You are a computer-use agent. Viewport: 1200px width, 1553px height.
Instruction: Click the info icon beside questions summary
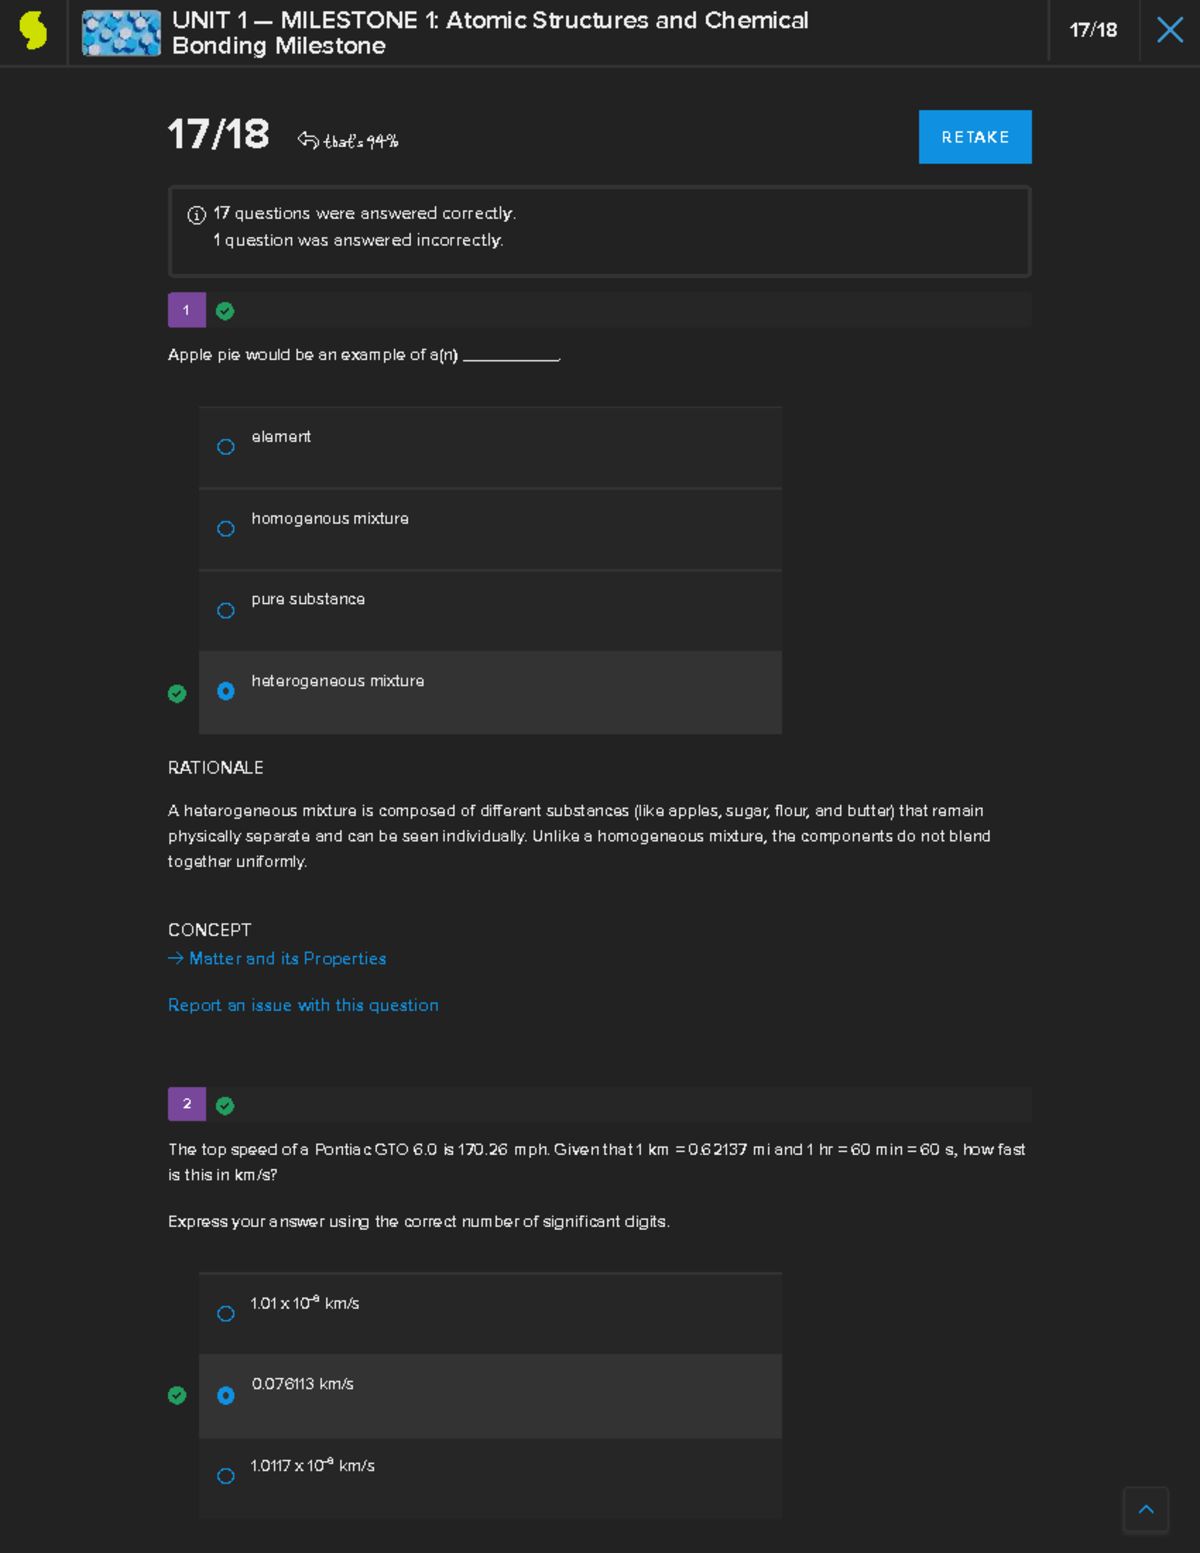(x=196, y=214)
